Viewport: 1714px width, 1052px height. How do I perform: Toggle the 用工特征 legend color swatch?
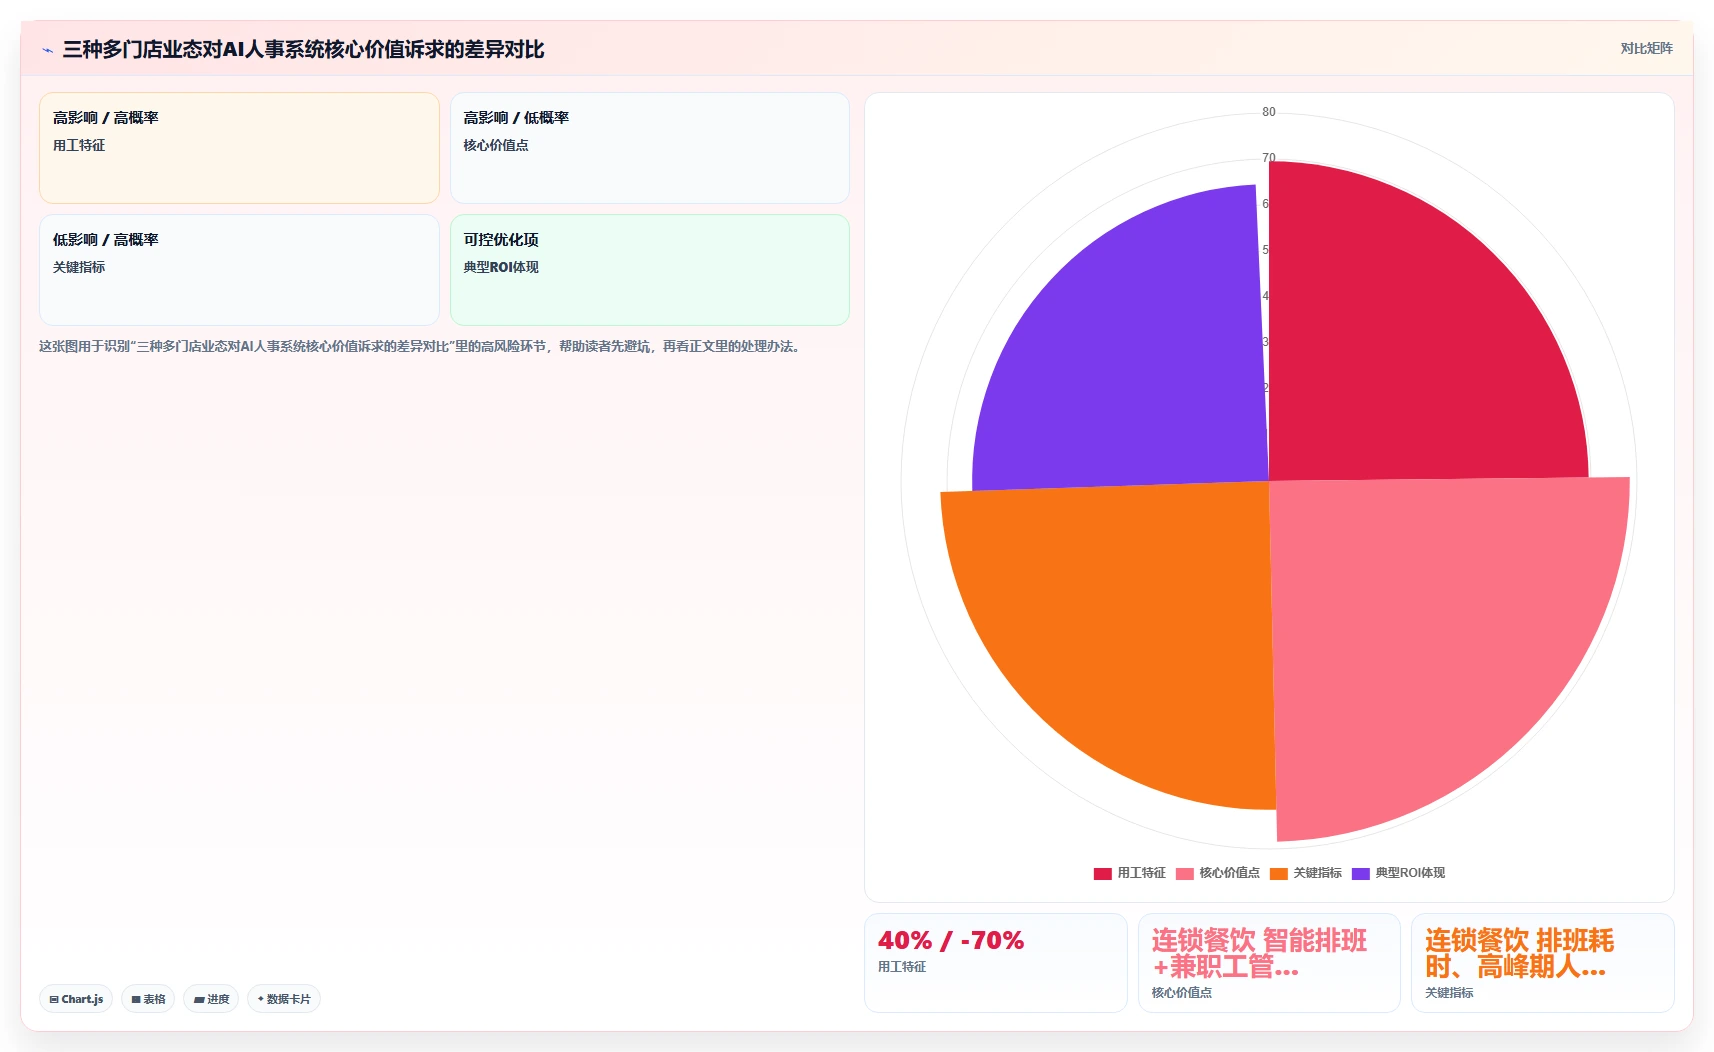(1102, 873)
